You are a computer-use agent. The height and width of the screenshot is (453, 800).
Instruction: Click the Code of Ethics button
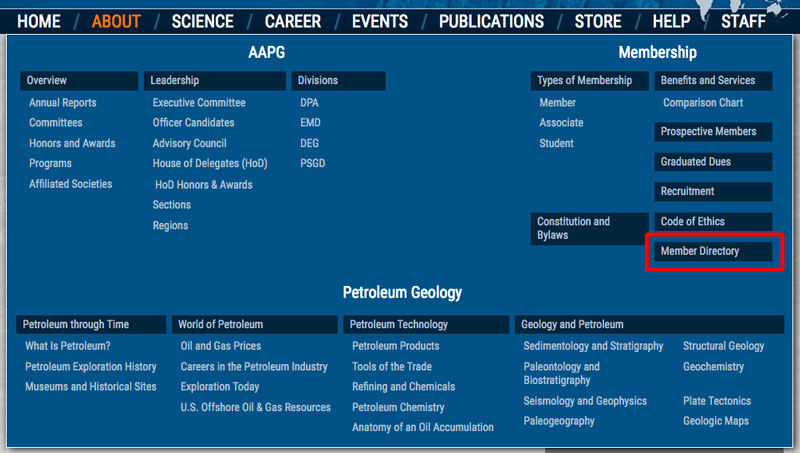[x=693, y=221]
